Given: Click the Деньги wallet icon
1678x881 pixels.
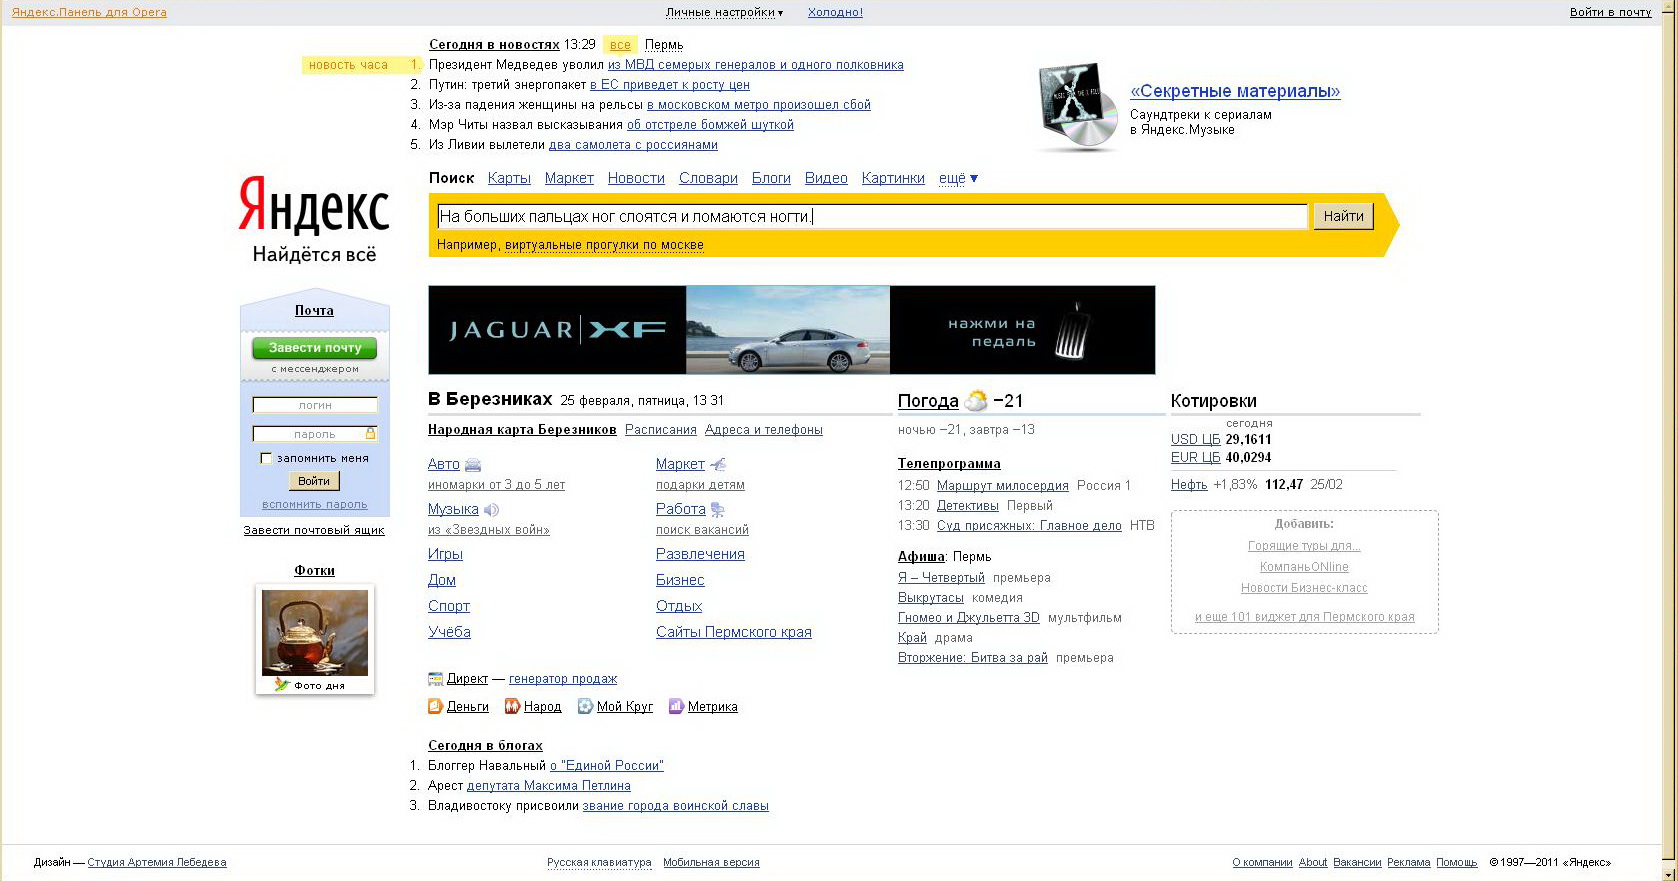Looking at the screenshot, I should (435, 706).
